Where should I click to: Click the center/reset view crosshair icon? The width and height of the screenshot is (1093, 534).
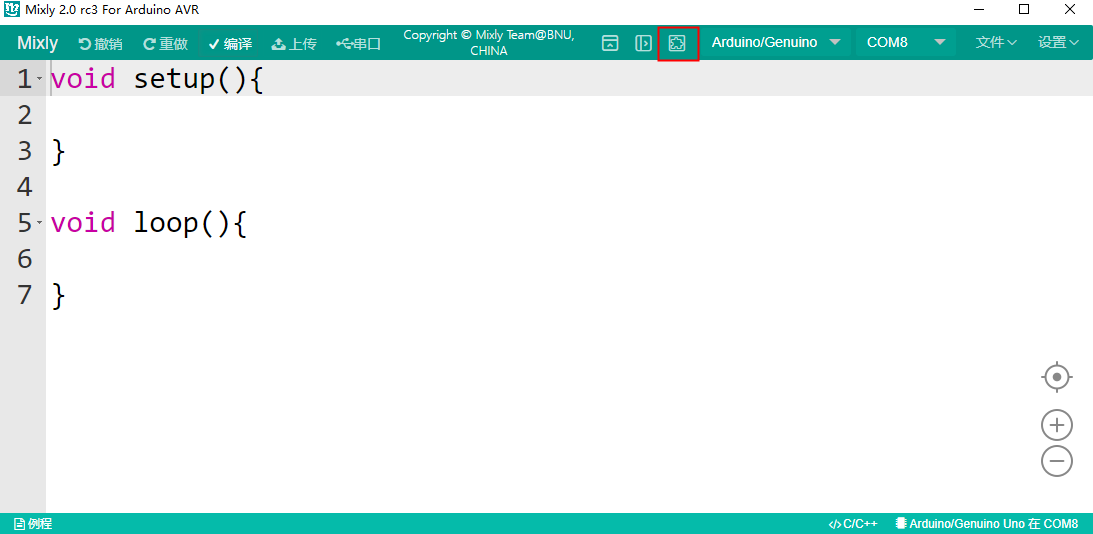[1057, 377]
